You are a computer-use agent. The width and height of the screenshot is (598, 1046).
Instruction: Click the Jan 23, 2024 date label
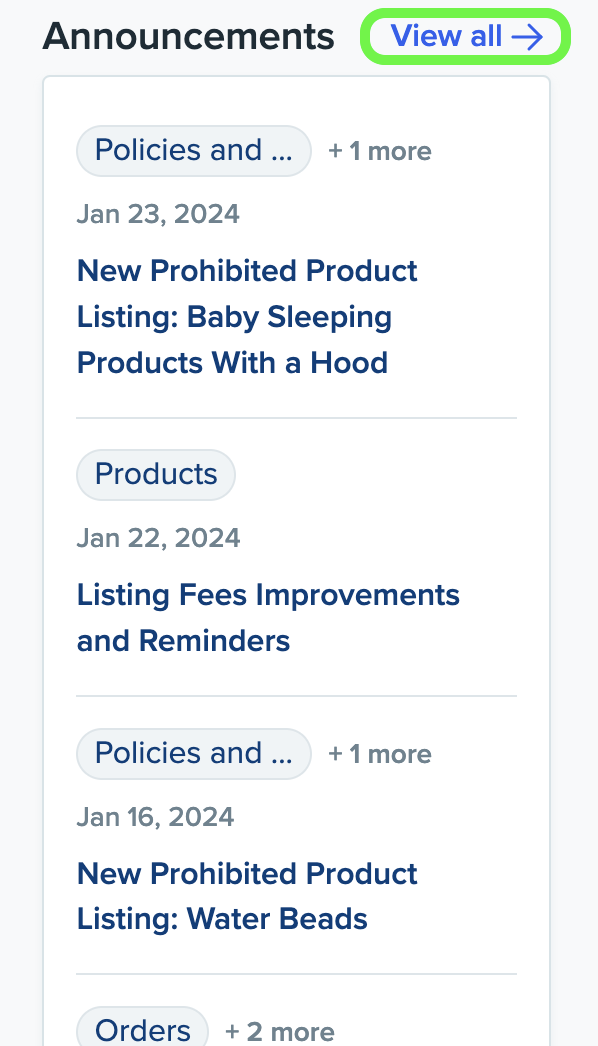pos(158,213)
